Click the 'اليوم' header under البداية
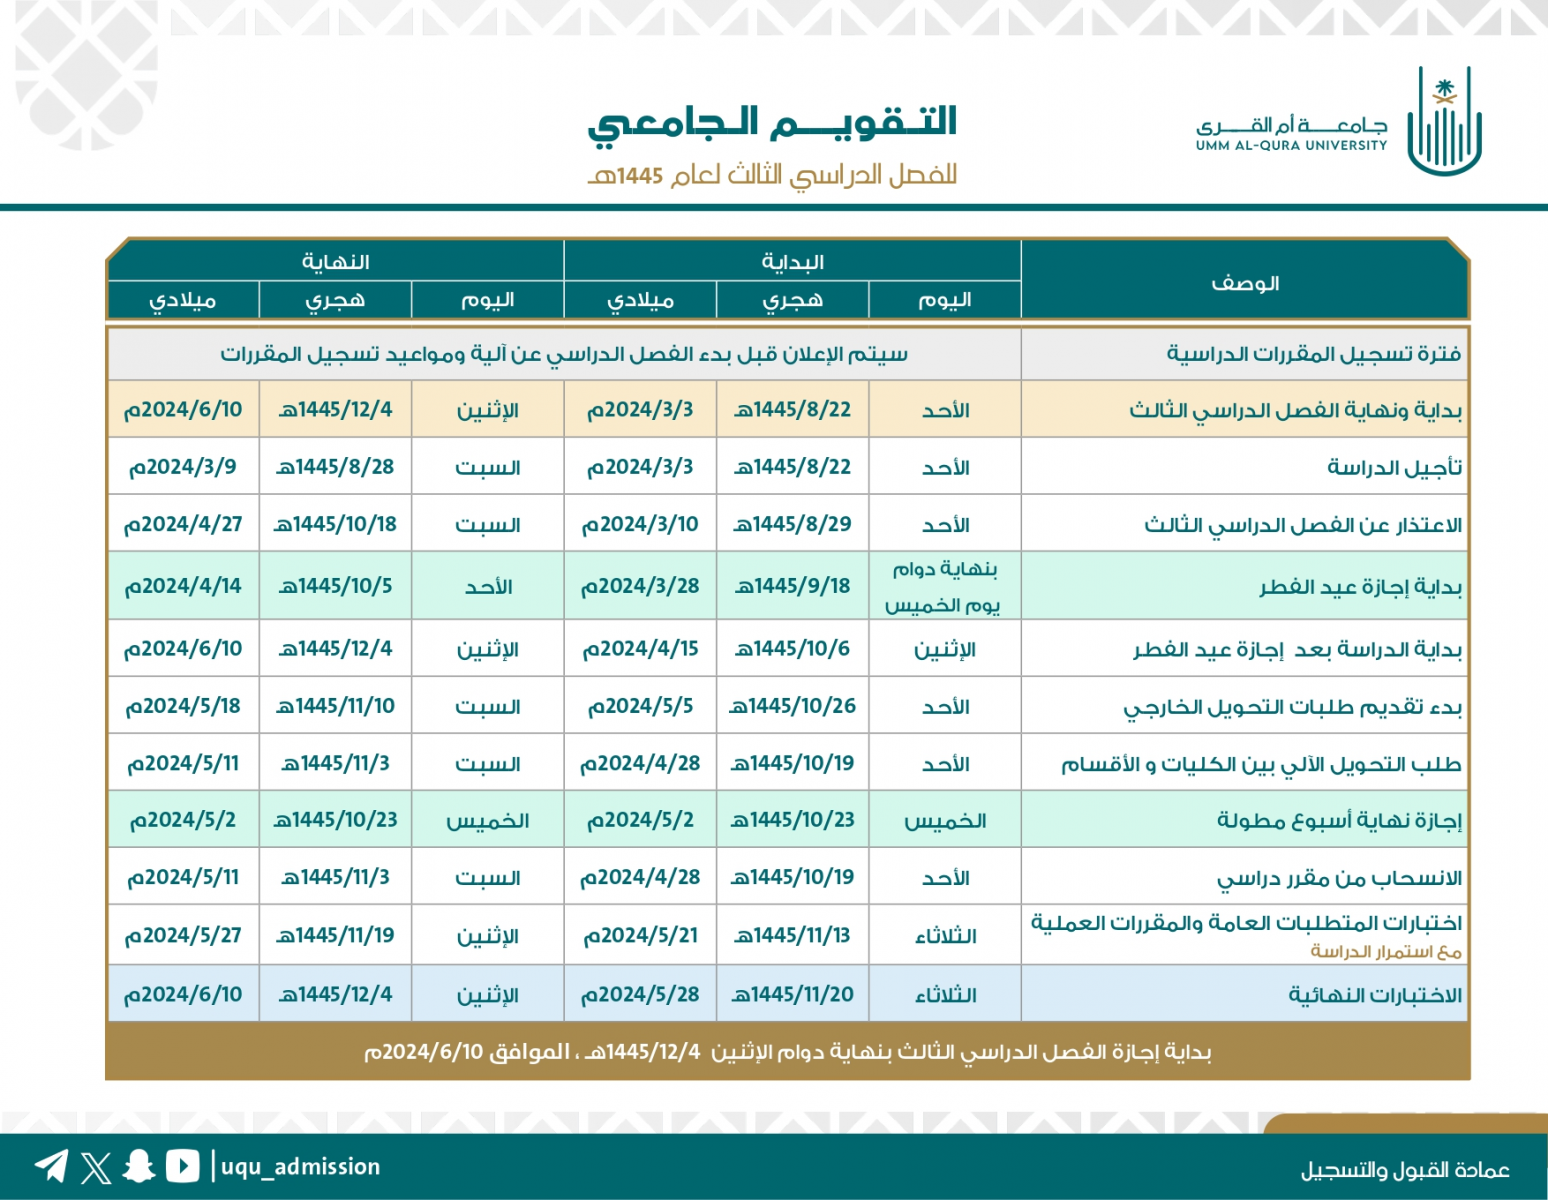This screenshot has height=1200, width=1548. click(945, 300)
